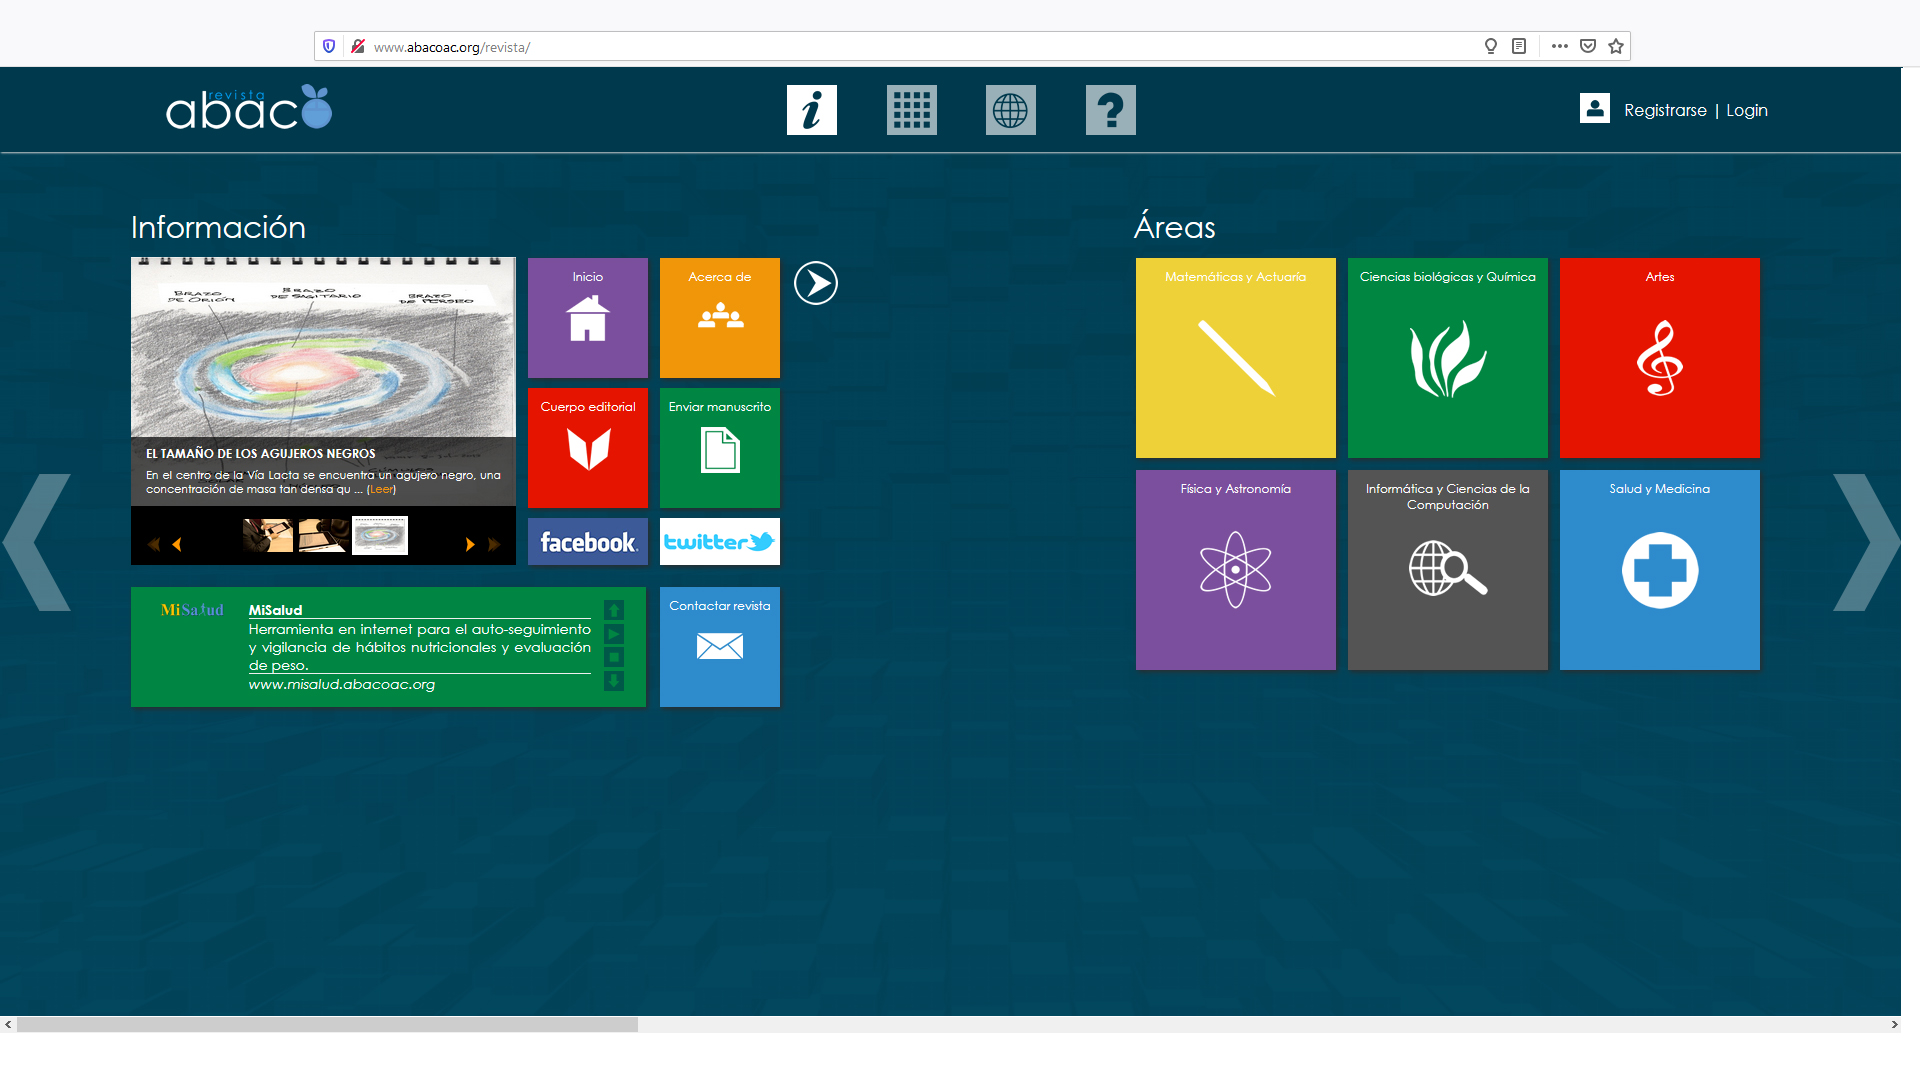Open the question mark help icon
1920x1080 pixels.
click(x=1110, y=110)
